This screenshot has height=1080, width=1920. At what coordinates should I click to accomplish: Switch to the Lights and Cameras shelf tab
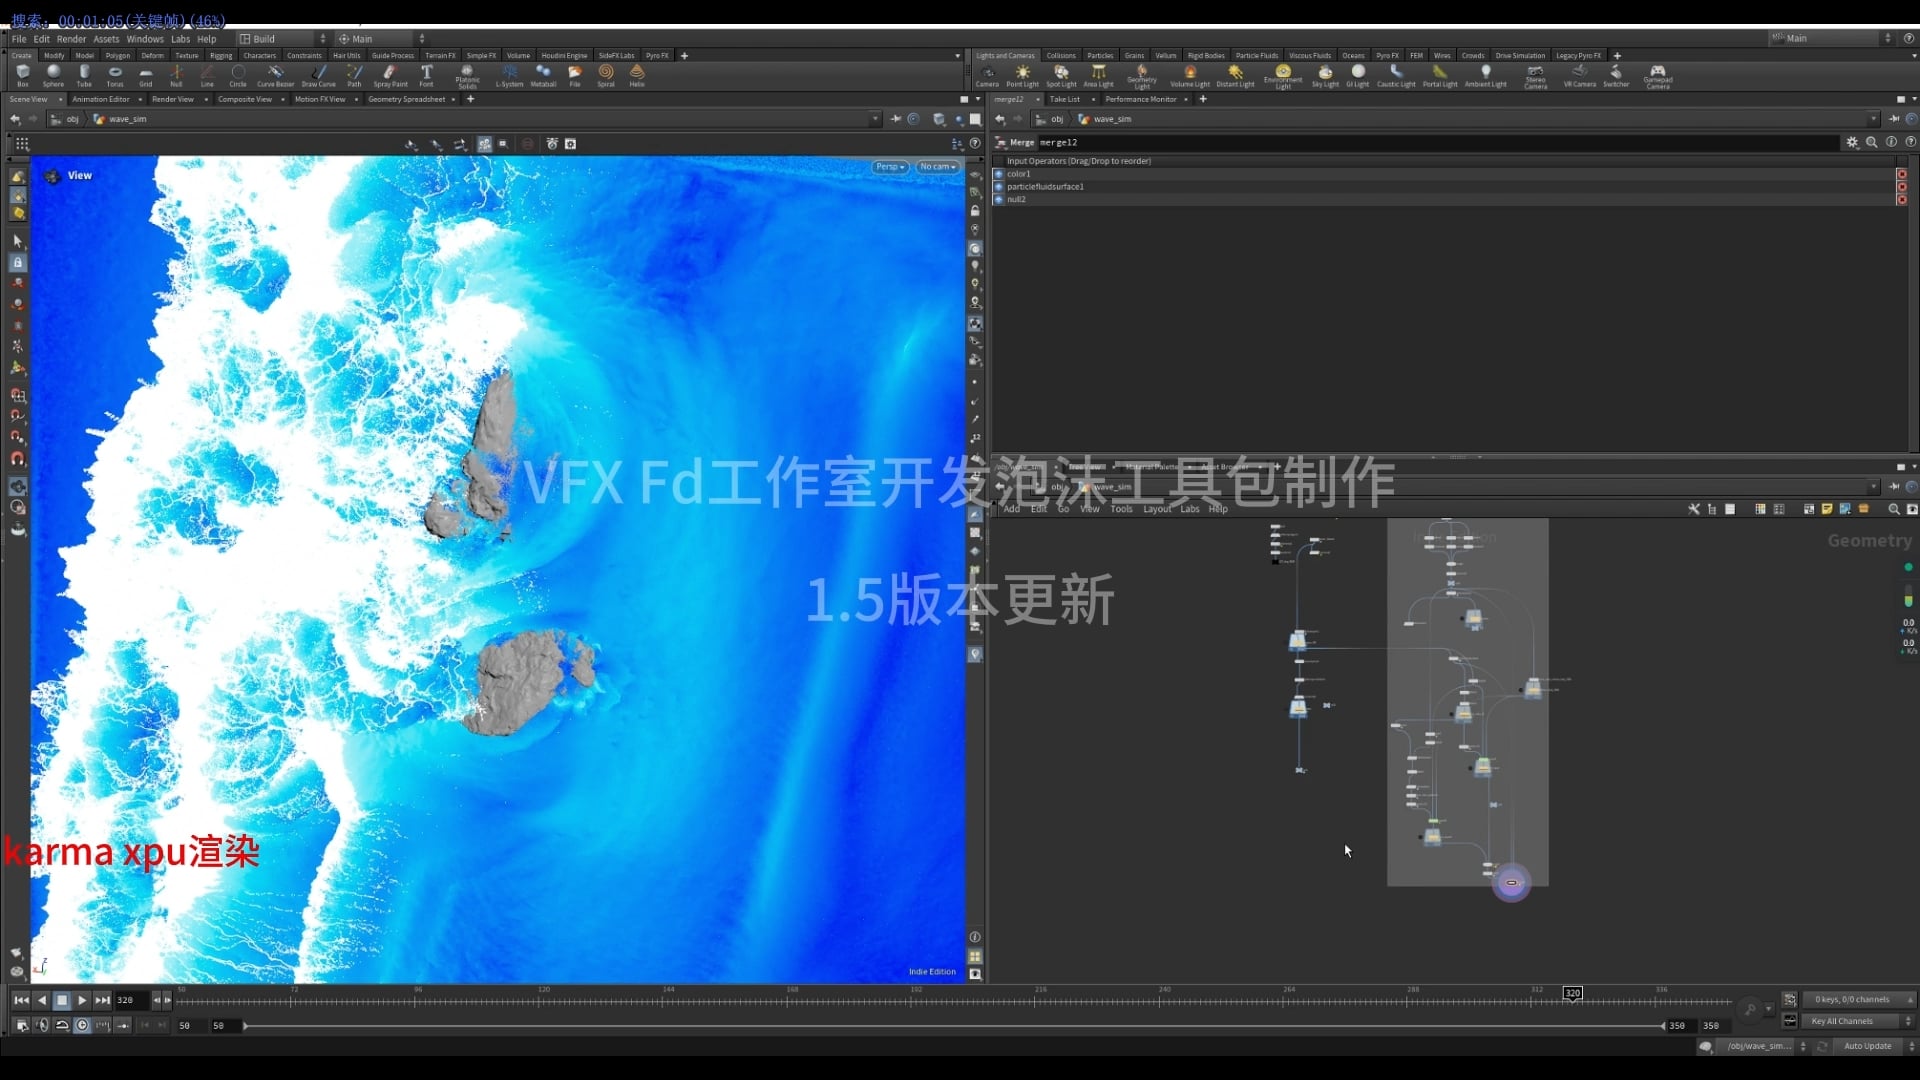pos(1006,55)
